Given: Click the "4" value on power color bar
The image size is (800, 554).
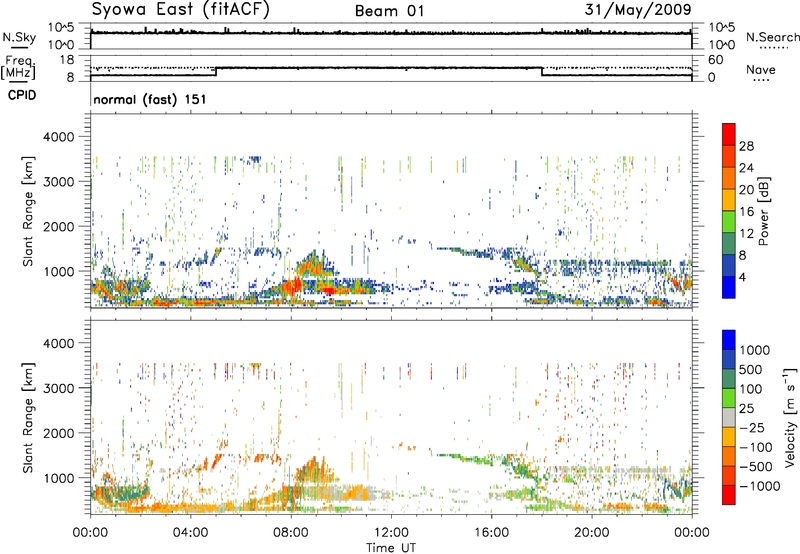Looking at the screenshot, I should click(x=742, y=278).
